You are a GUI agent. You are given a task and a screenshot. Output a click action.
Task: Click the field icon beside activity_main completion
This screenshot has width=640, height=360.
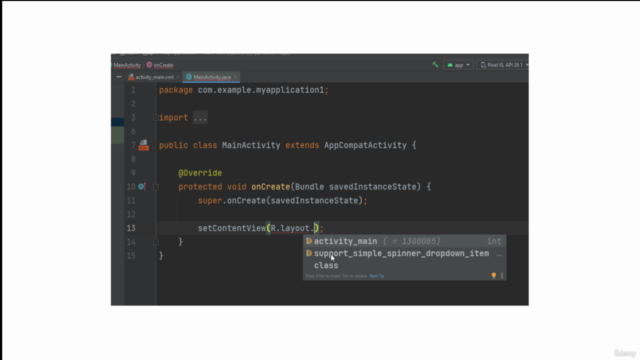click(309, 241)
